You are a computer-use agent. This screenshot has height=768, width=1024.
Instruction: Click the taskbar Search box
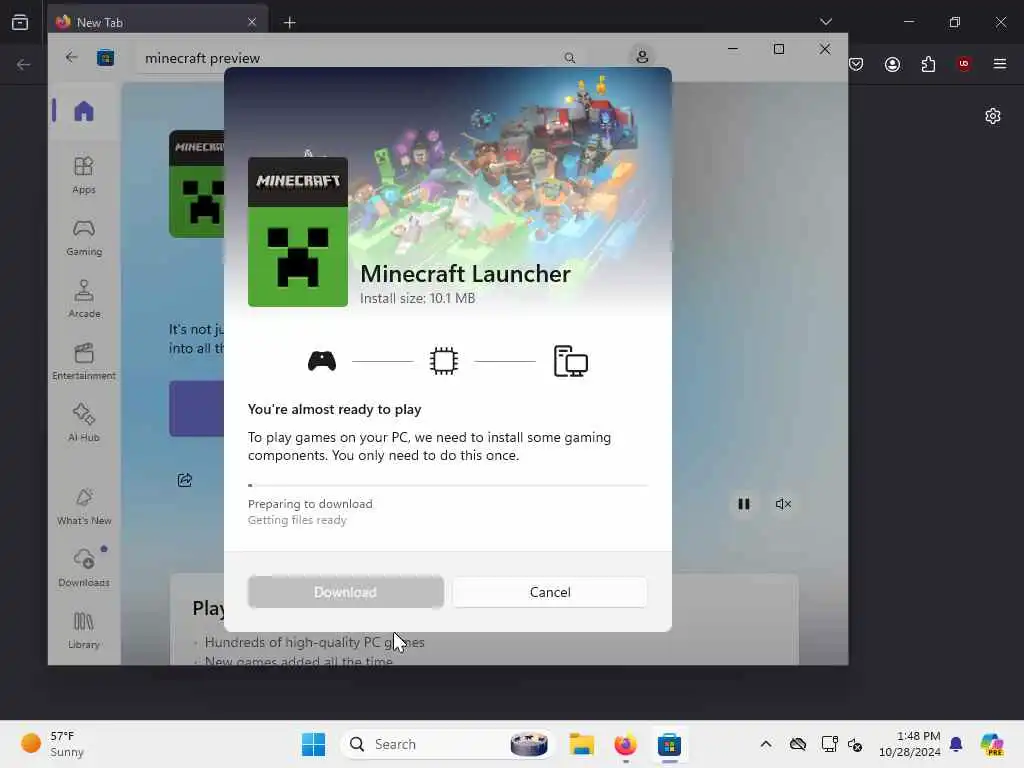point(447,744)
